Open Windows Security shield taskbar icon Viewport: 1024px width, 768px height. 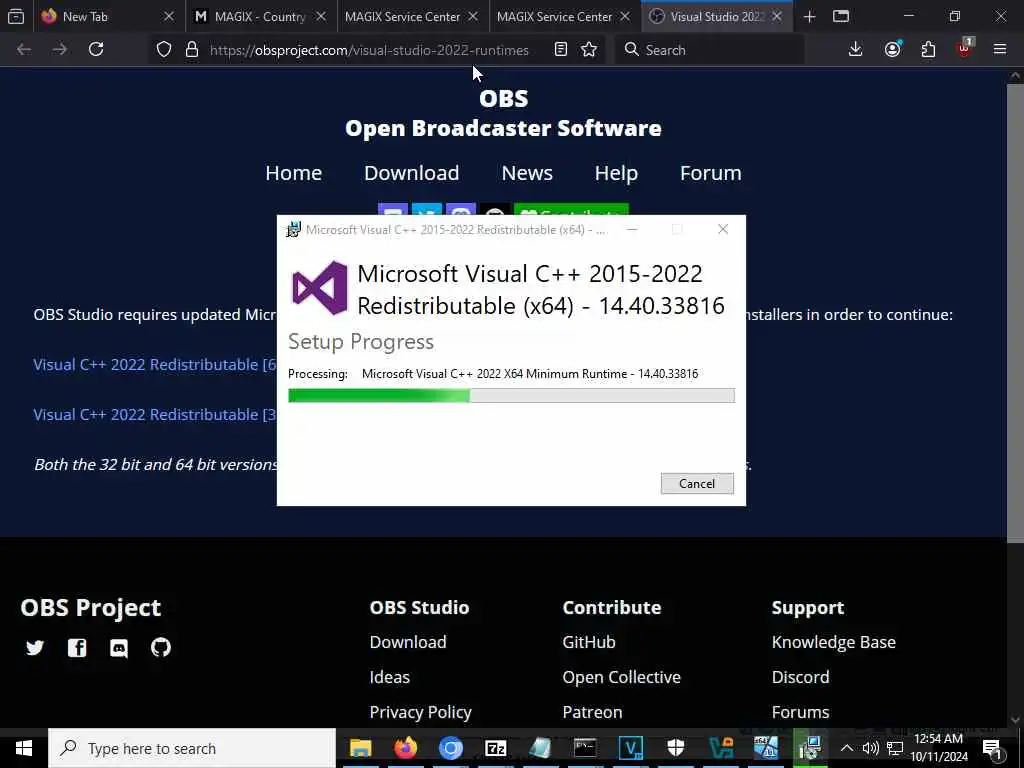click(x=675, y=748)
